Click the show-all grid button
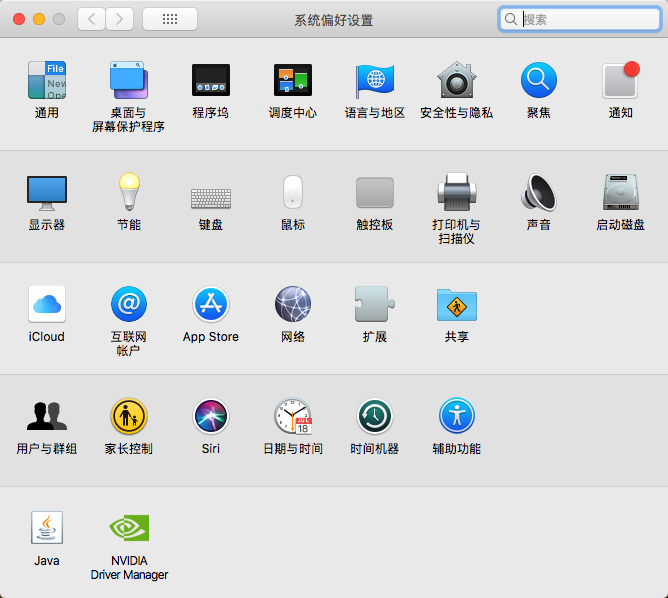 pos(170,19)
